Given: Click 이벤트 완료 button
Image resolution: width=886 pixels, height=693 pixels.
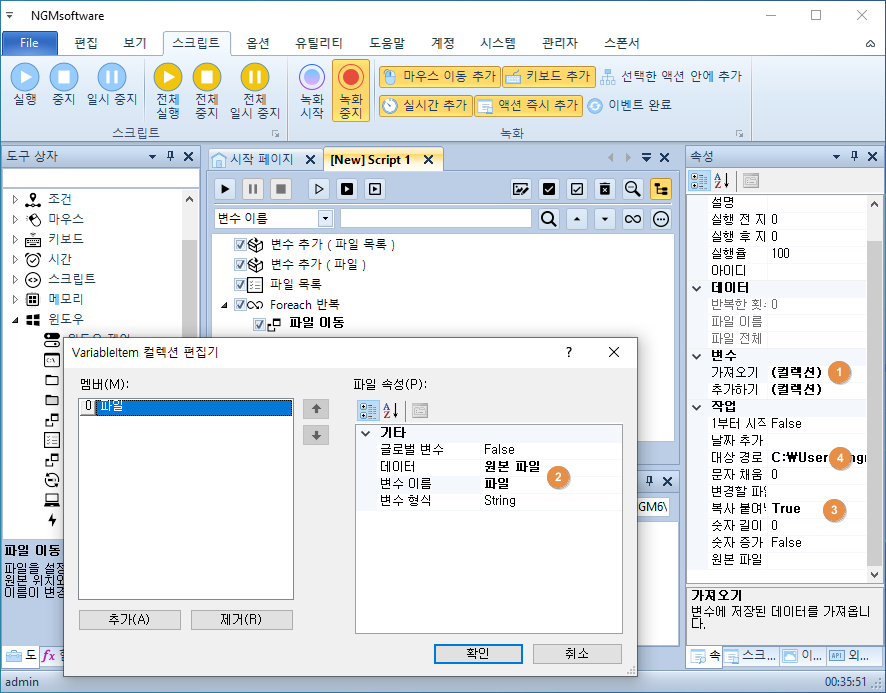Looking at the screenshot, I should pyautogui.click(x=629, y=105).
